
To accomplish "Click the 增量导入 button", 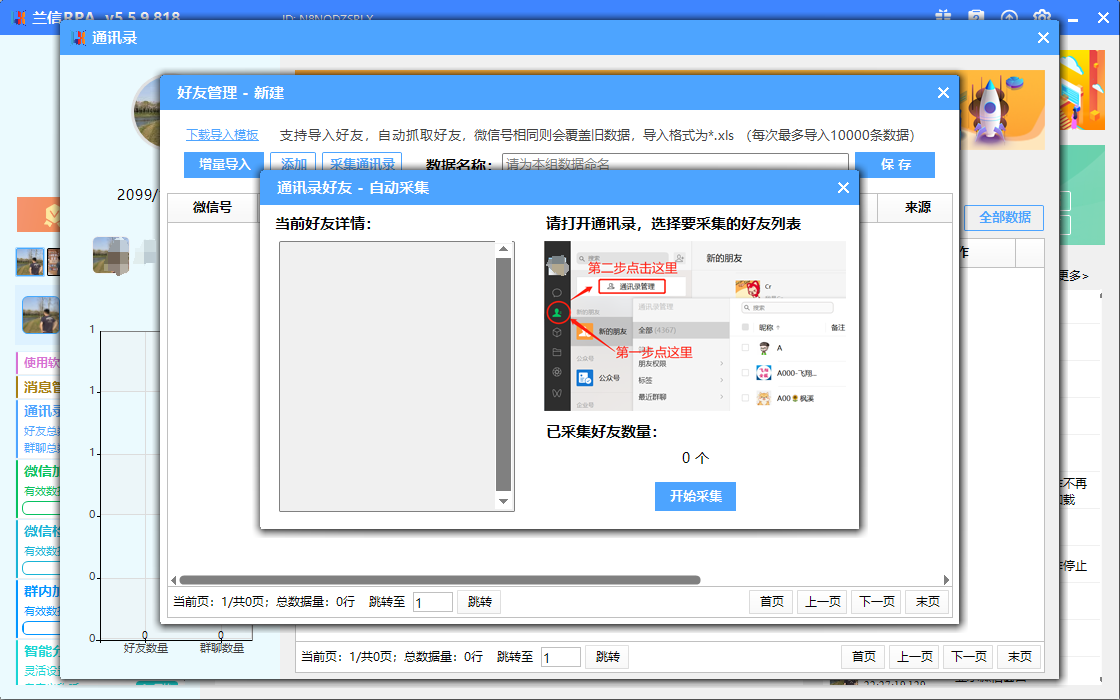I will (x=224, y=165).
